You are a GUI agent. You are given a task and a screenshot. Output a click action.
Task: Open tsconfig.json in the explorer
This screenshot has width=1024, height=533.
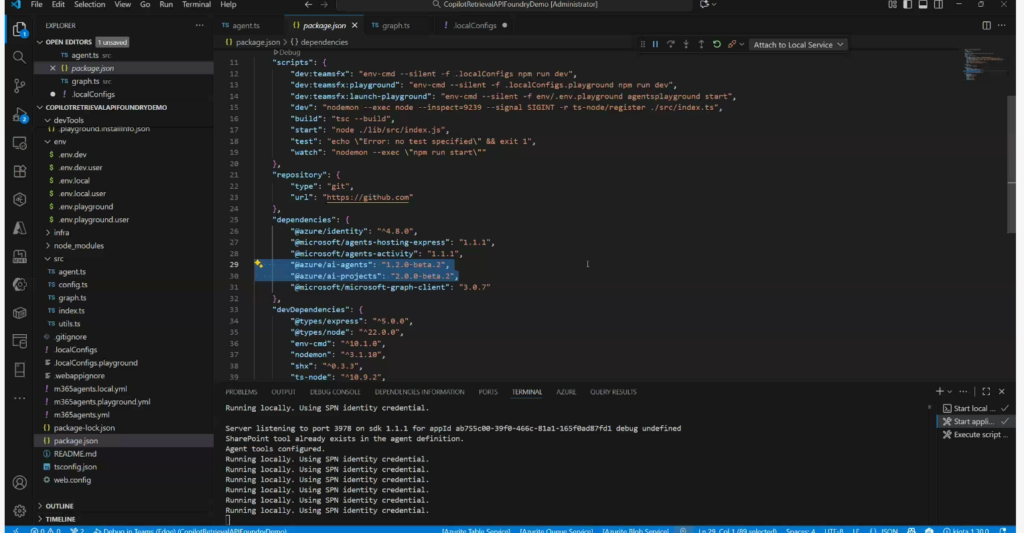point(76,466)
